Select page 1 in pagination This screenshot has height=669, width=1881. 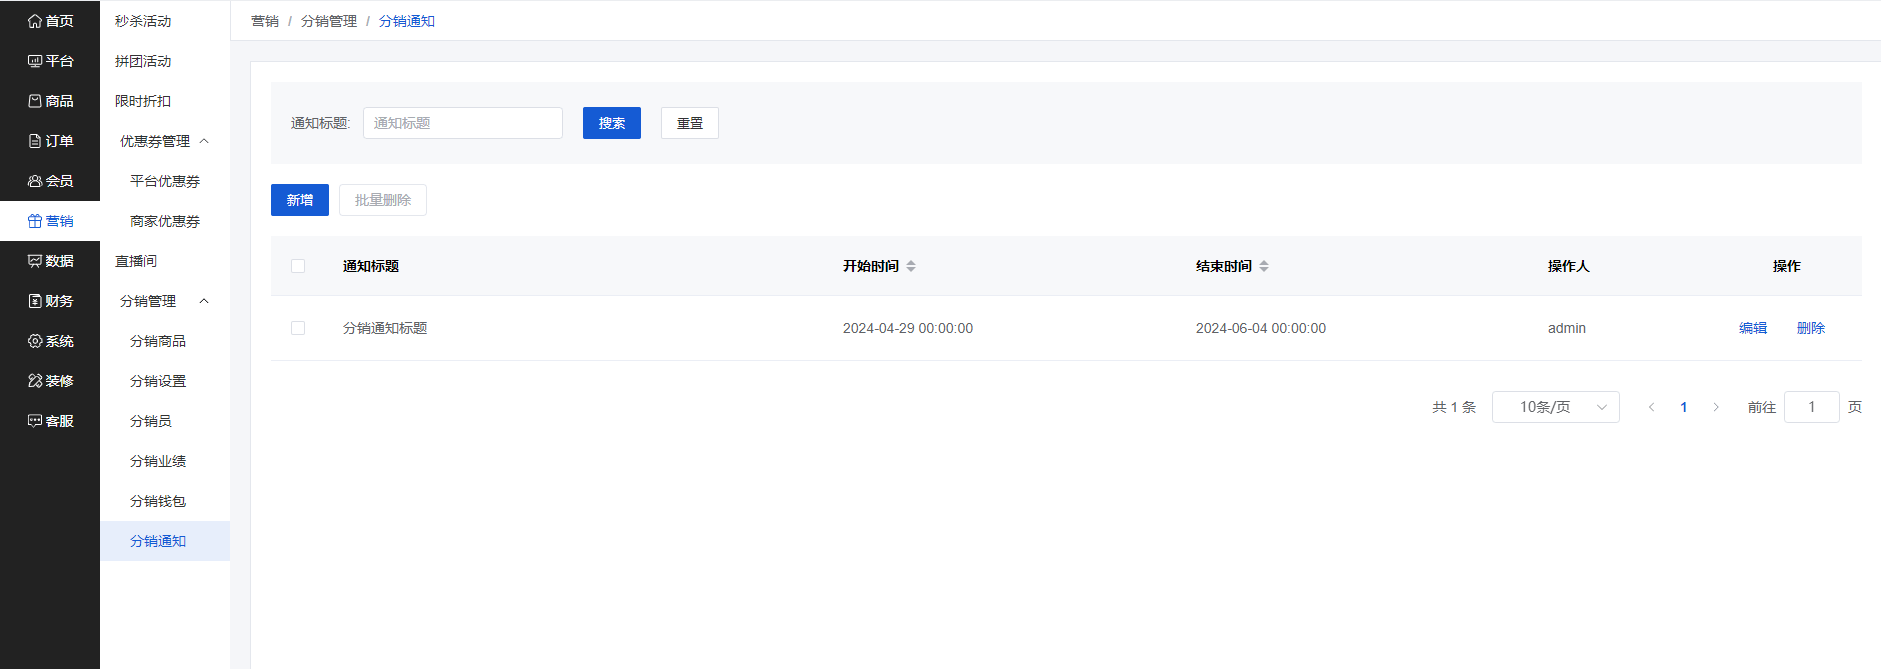(1684, 407)
